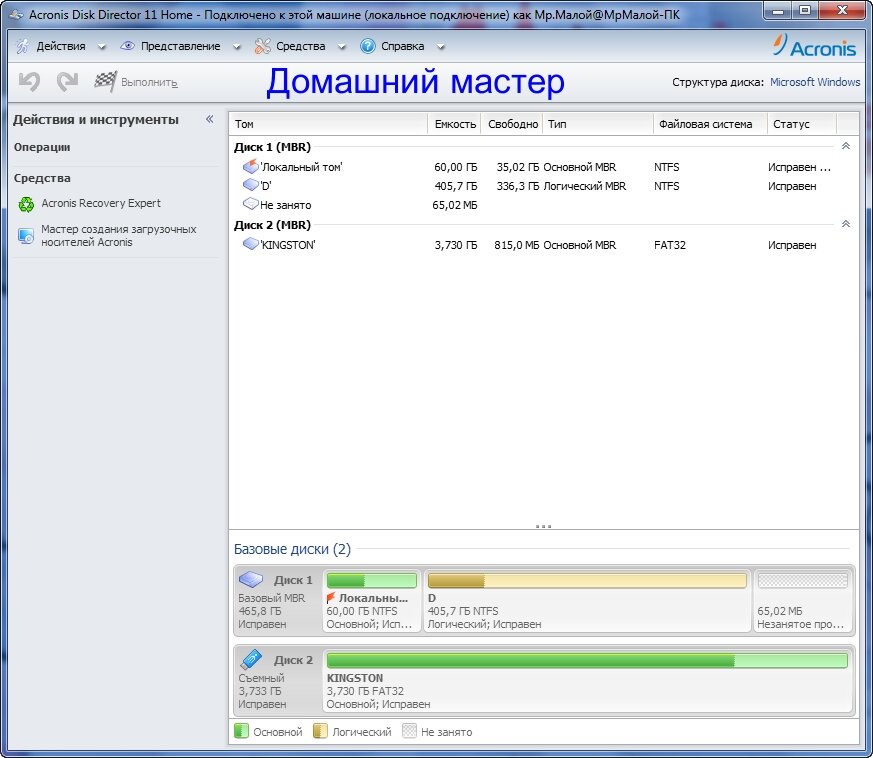The image size is (873, 758).
Task: Click the Выполнить button label
Action: (149, 82)
